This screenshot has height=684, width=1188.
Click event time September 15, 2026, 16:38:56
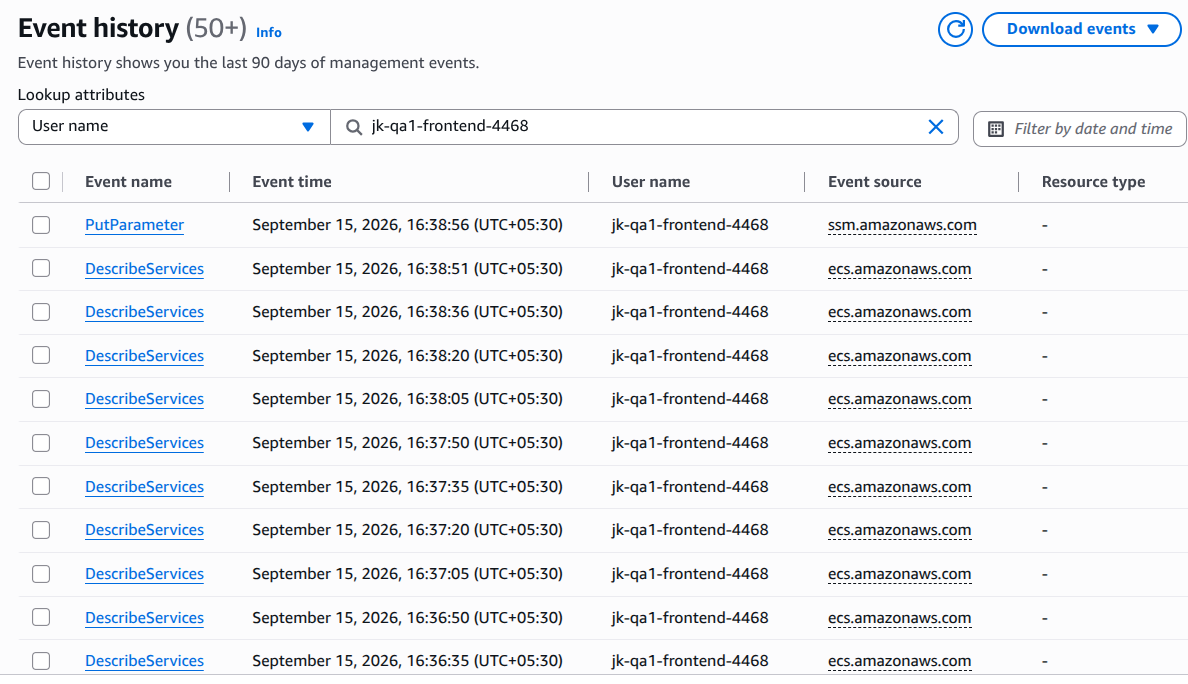point(408,225)
